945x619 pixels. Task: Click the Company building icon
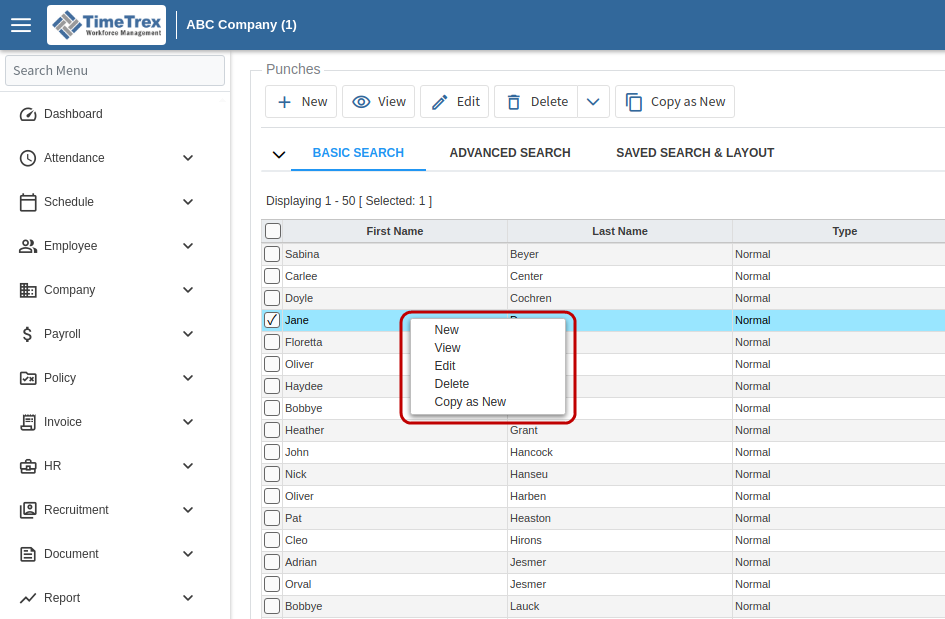(x=28, y=290)
